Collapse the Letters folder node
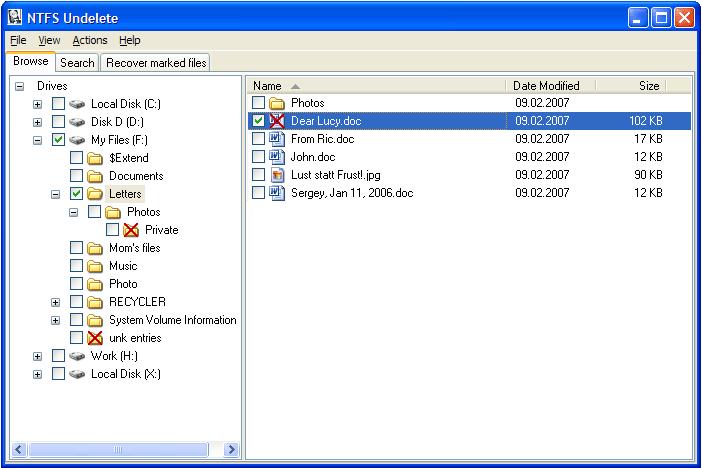702x468 pixels. [x=55, y=194]
